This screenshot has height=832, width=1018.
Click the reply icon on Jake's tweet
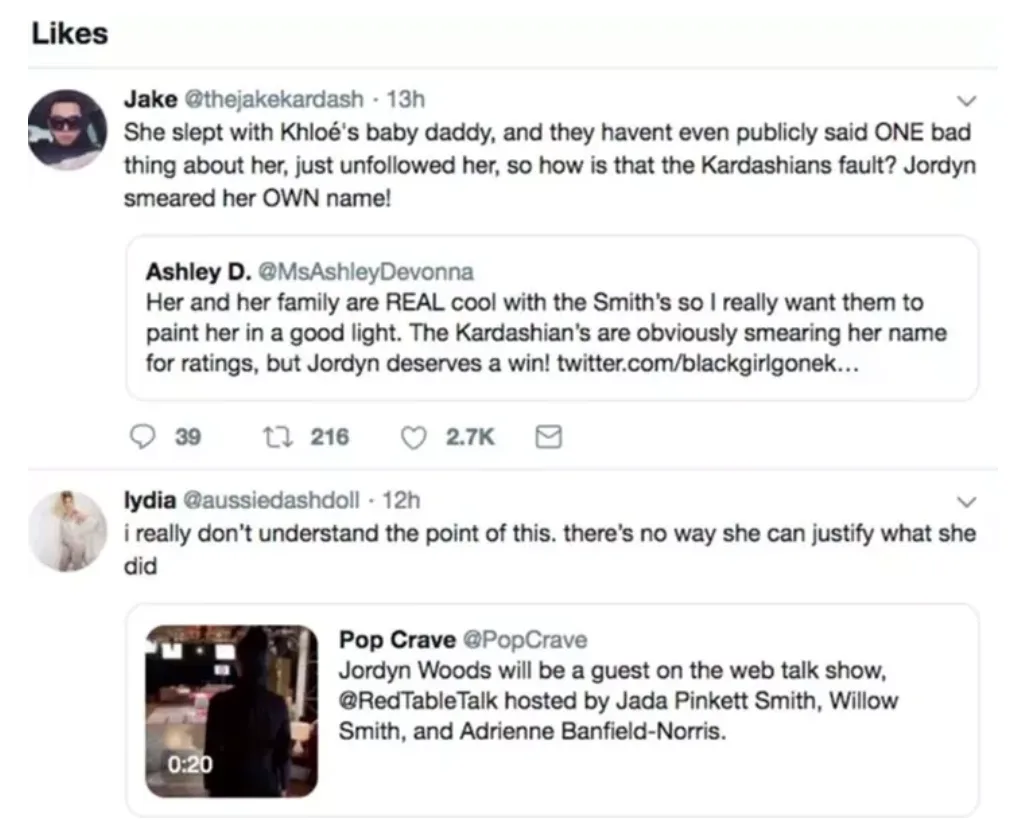point(142,436)
